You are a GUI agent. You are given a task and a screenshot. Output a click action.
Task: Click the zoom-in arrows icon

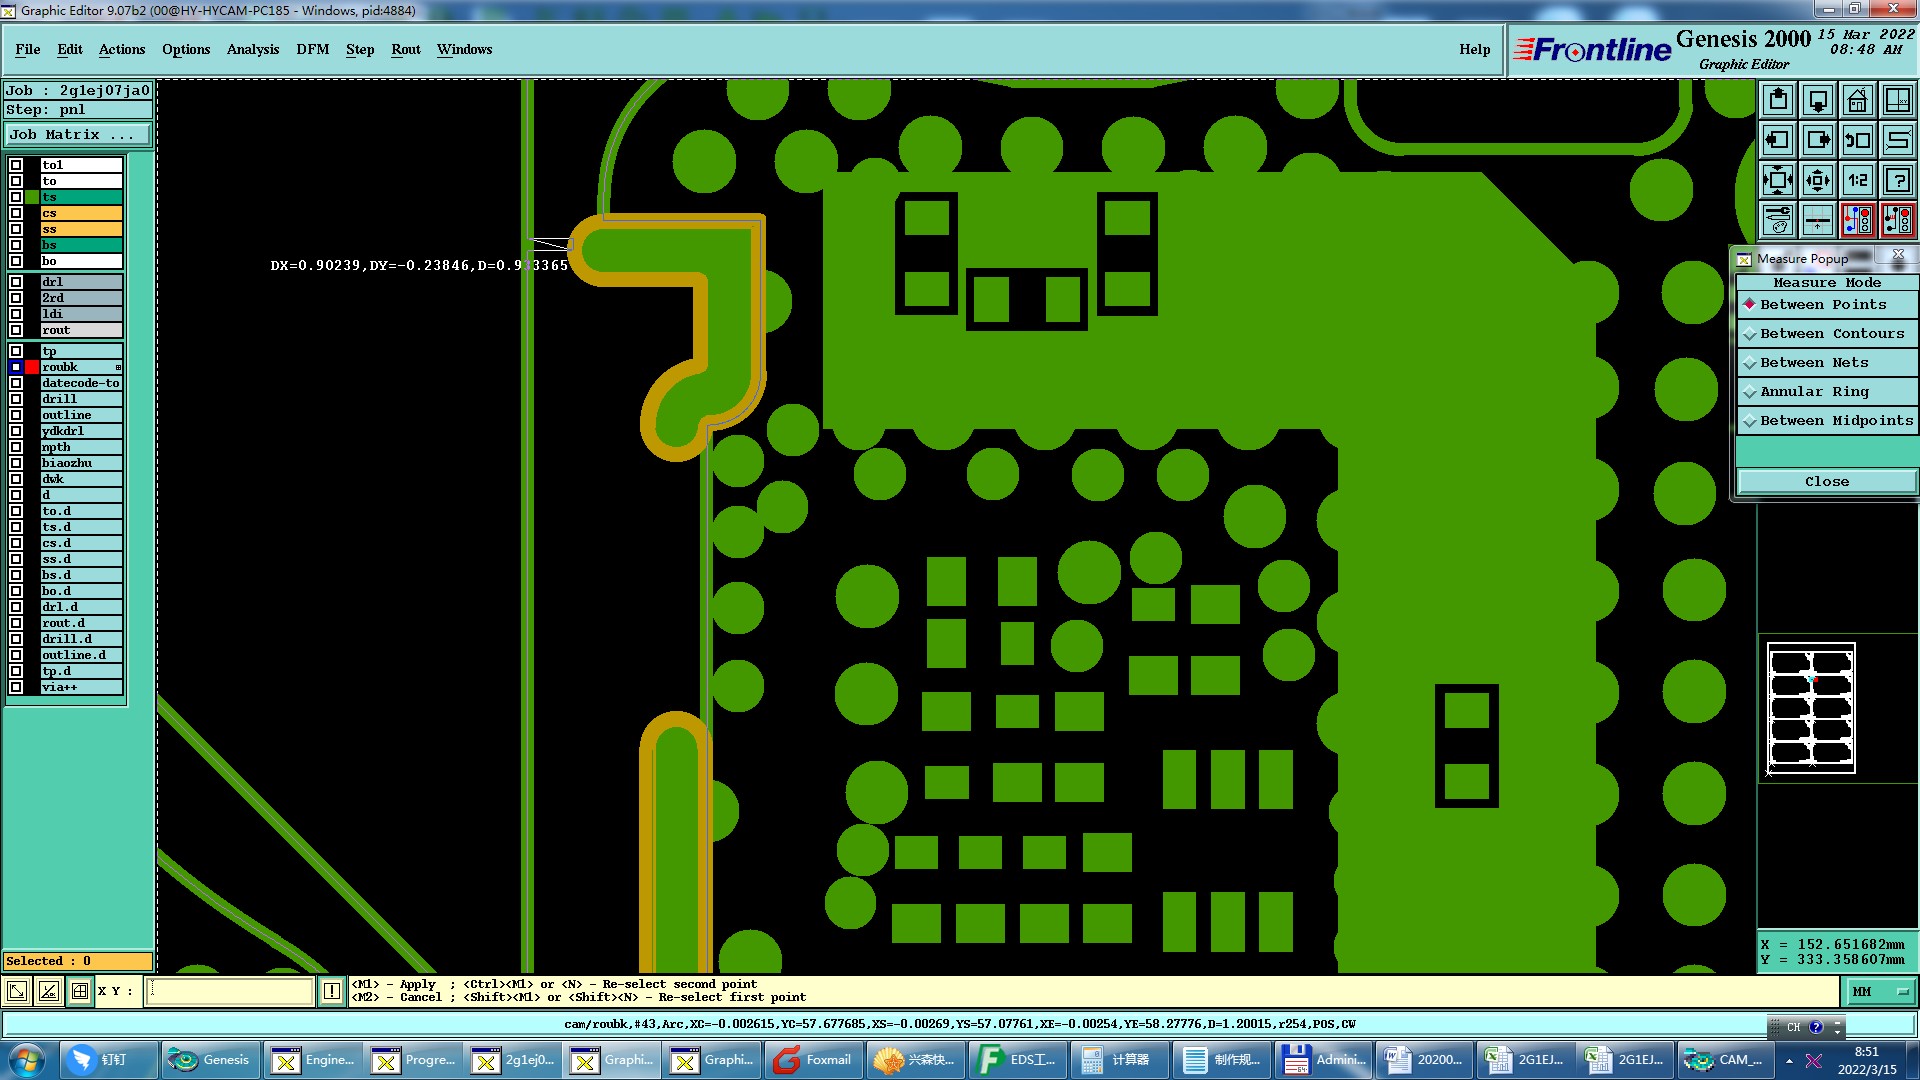tap(1778, 180)
